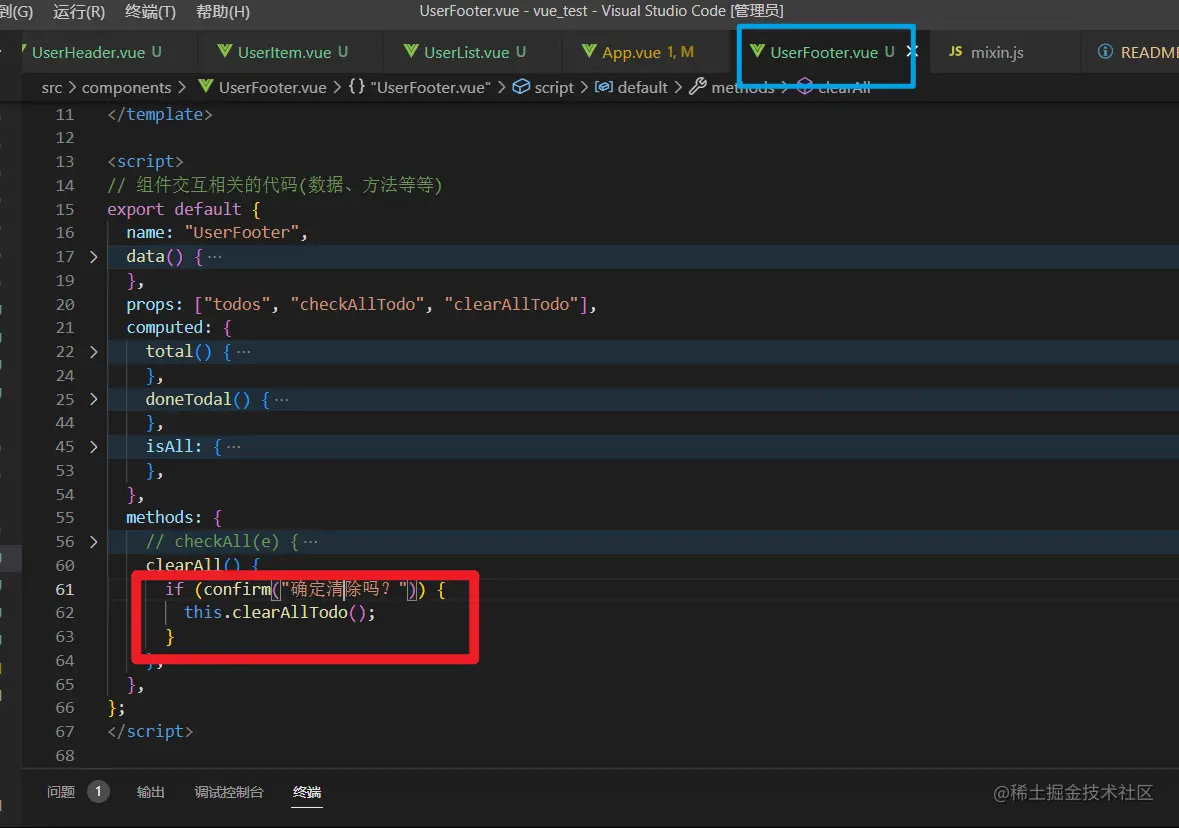Click line number 20 in the gutter
The image size is (1179, 828).
(65, 304)
